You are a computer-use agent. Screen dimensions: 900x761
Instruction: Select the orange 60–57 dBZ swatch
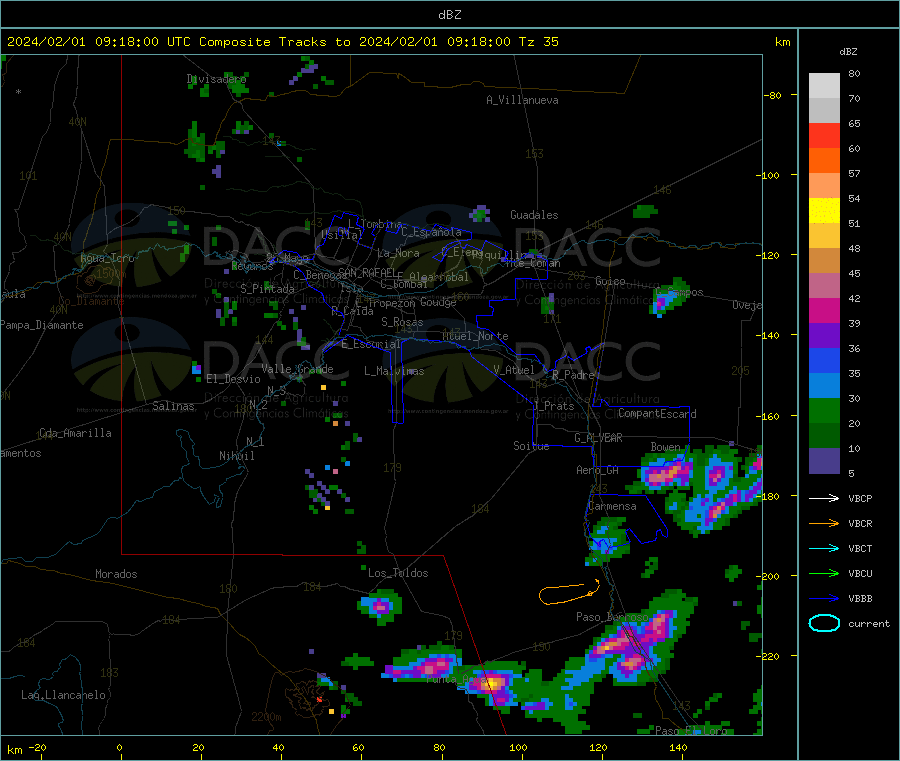(824, 161)
